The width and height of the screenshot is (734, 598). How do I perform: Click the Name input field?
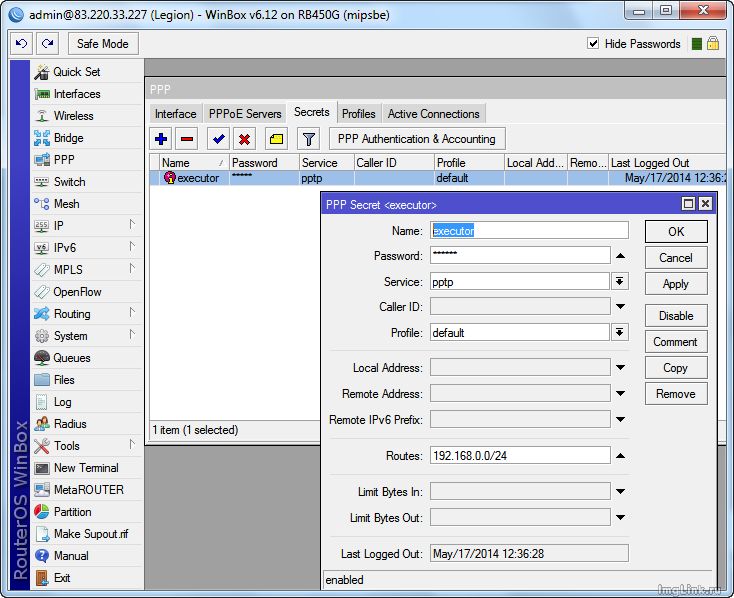click(x=529, y=230)
